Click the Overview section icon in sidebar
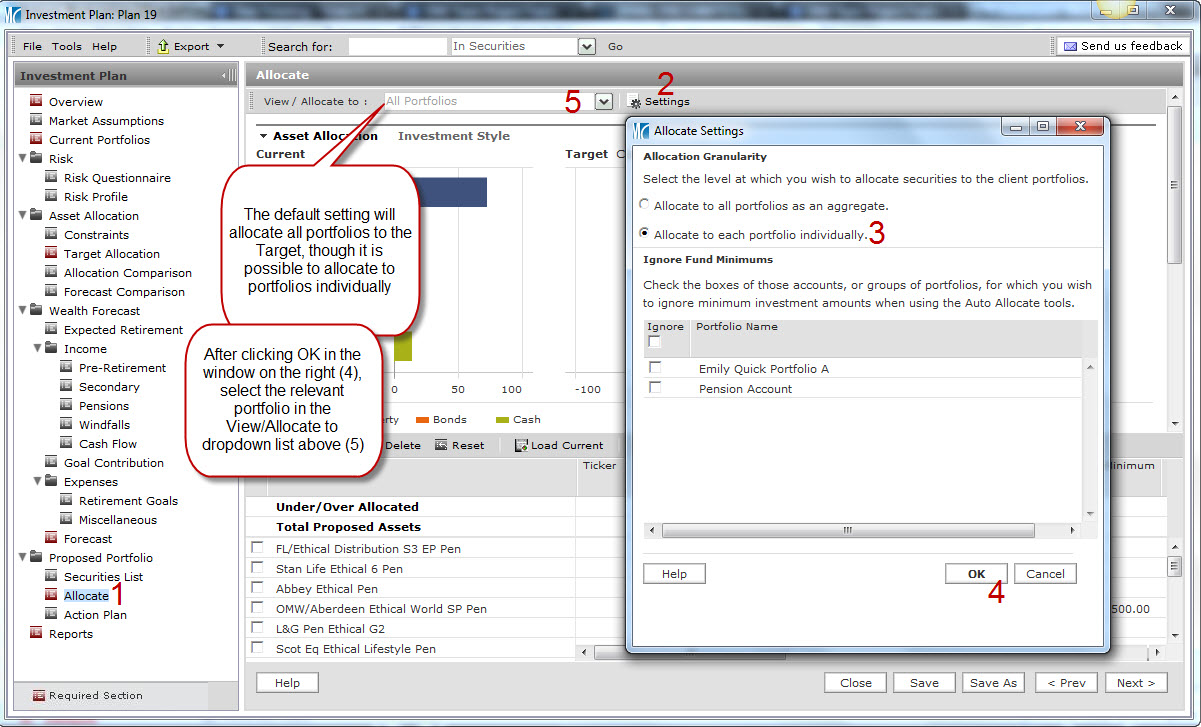 click(36, 101)
